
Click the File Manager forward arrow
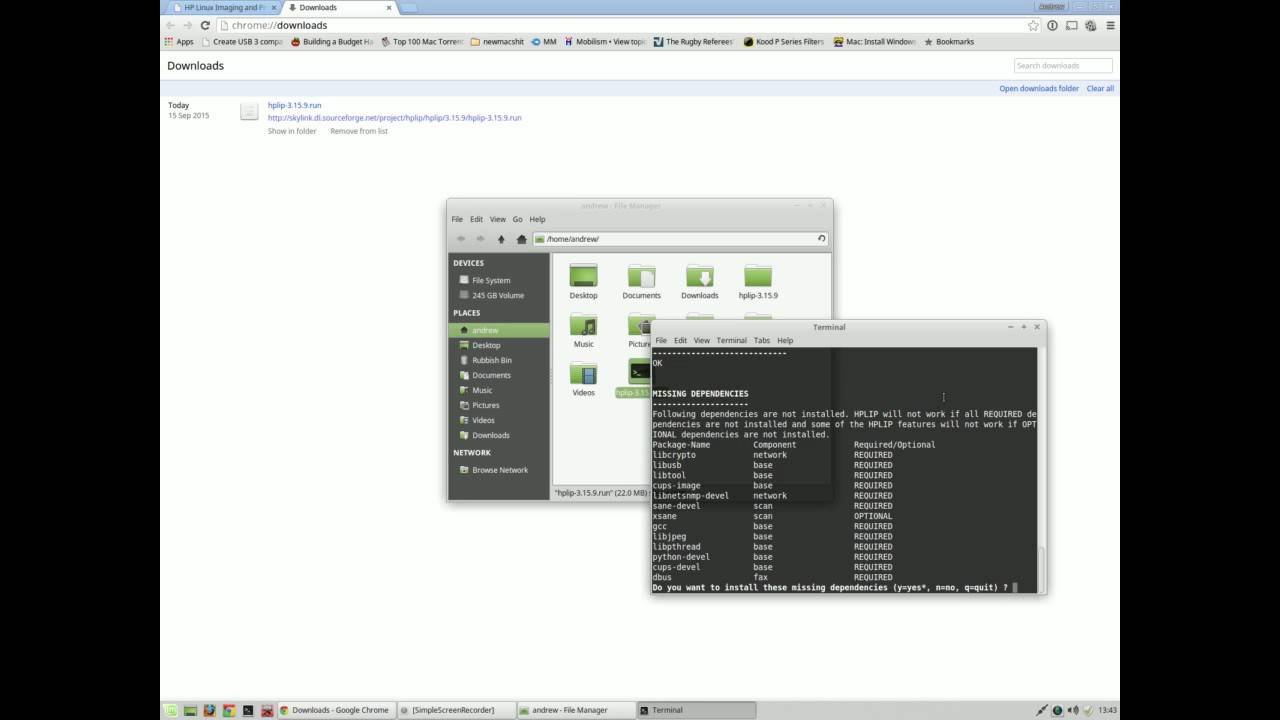pos(481,239)
